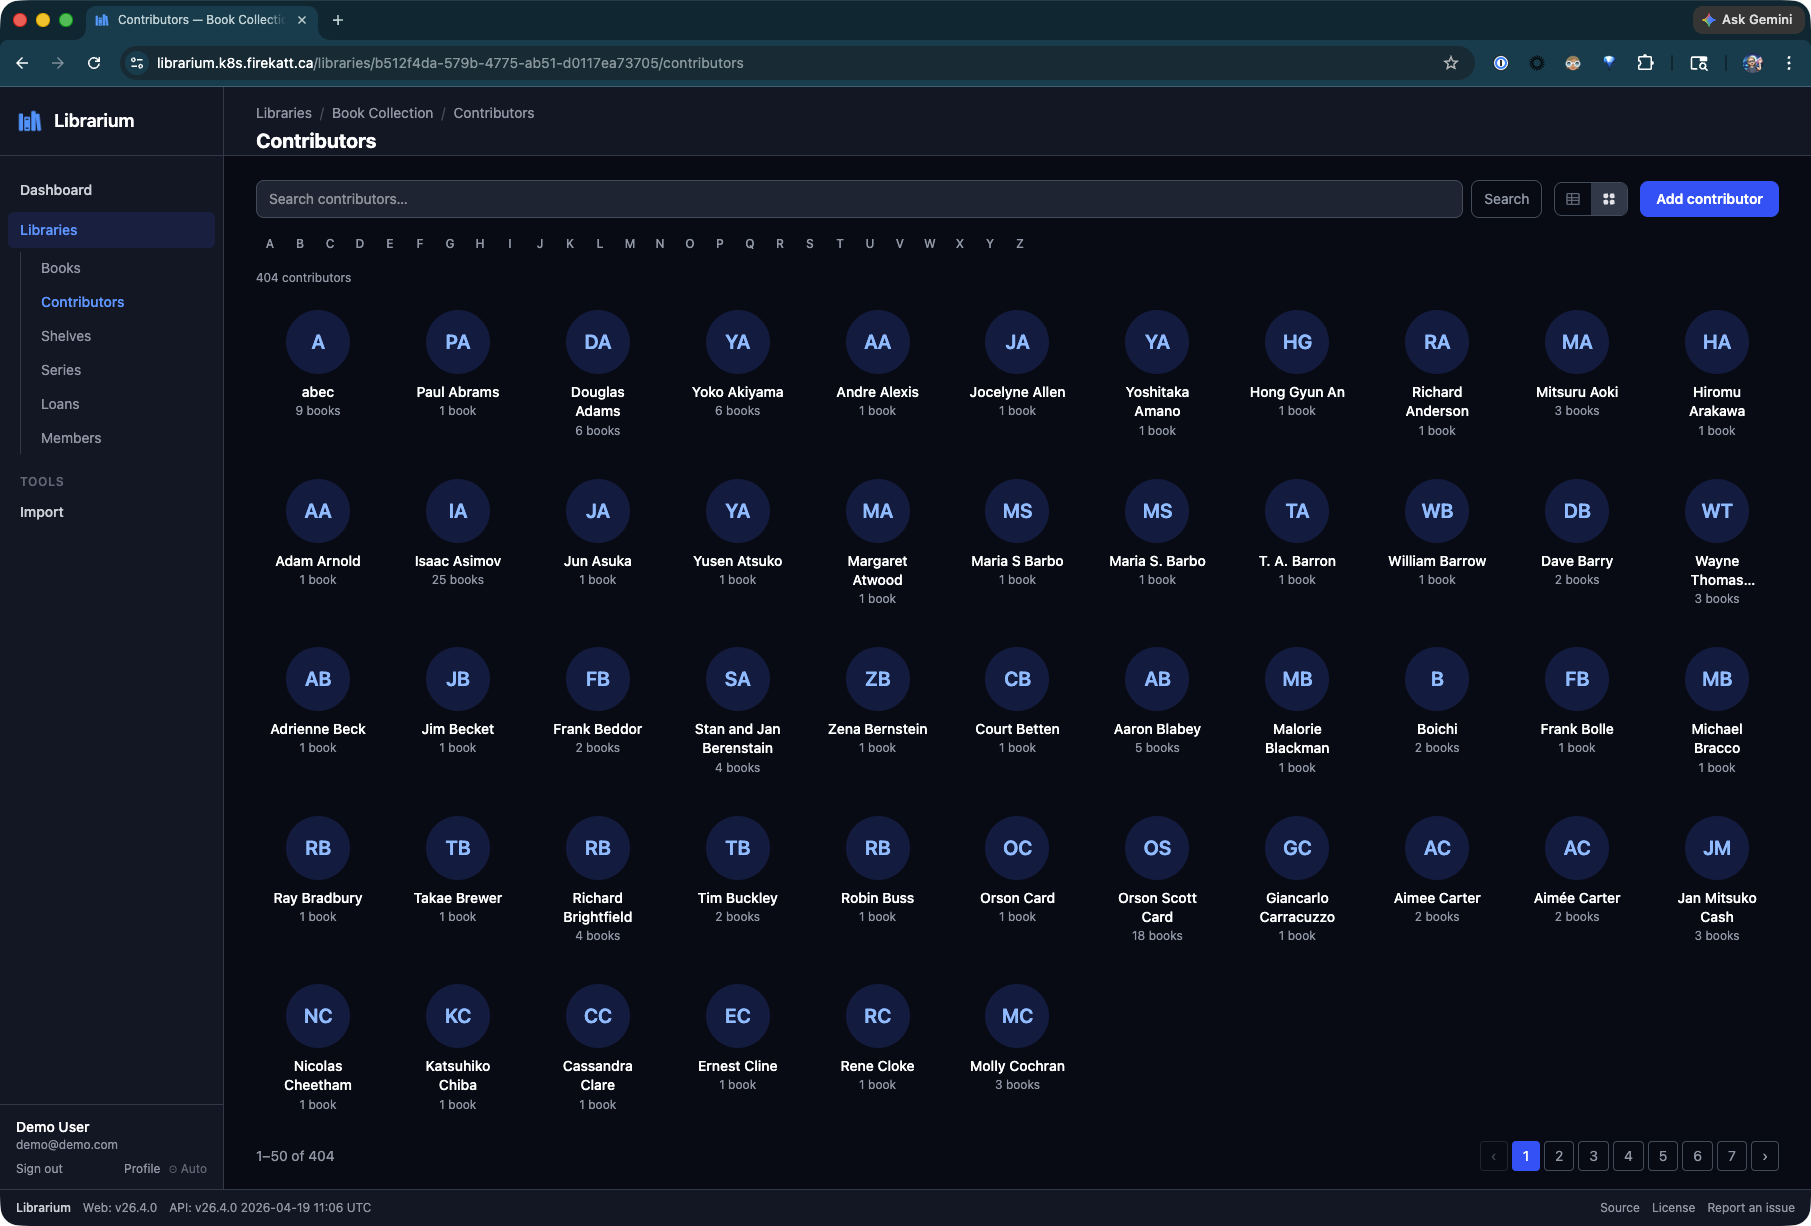Open a new browser tab
This screenshot has width=1811, height=1226.
[x=338, y=20]
